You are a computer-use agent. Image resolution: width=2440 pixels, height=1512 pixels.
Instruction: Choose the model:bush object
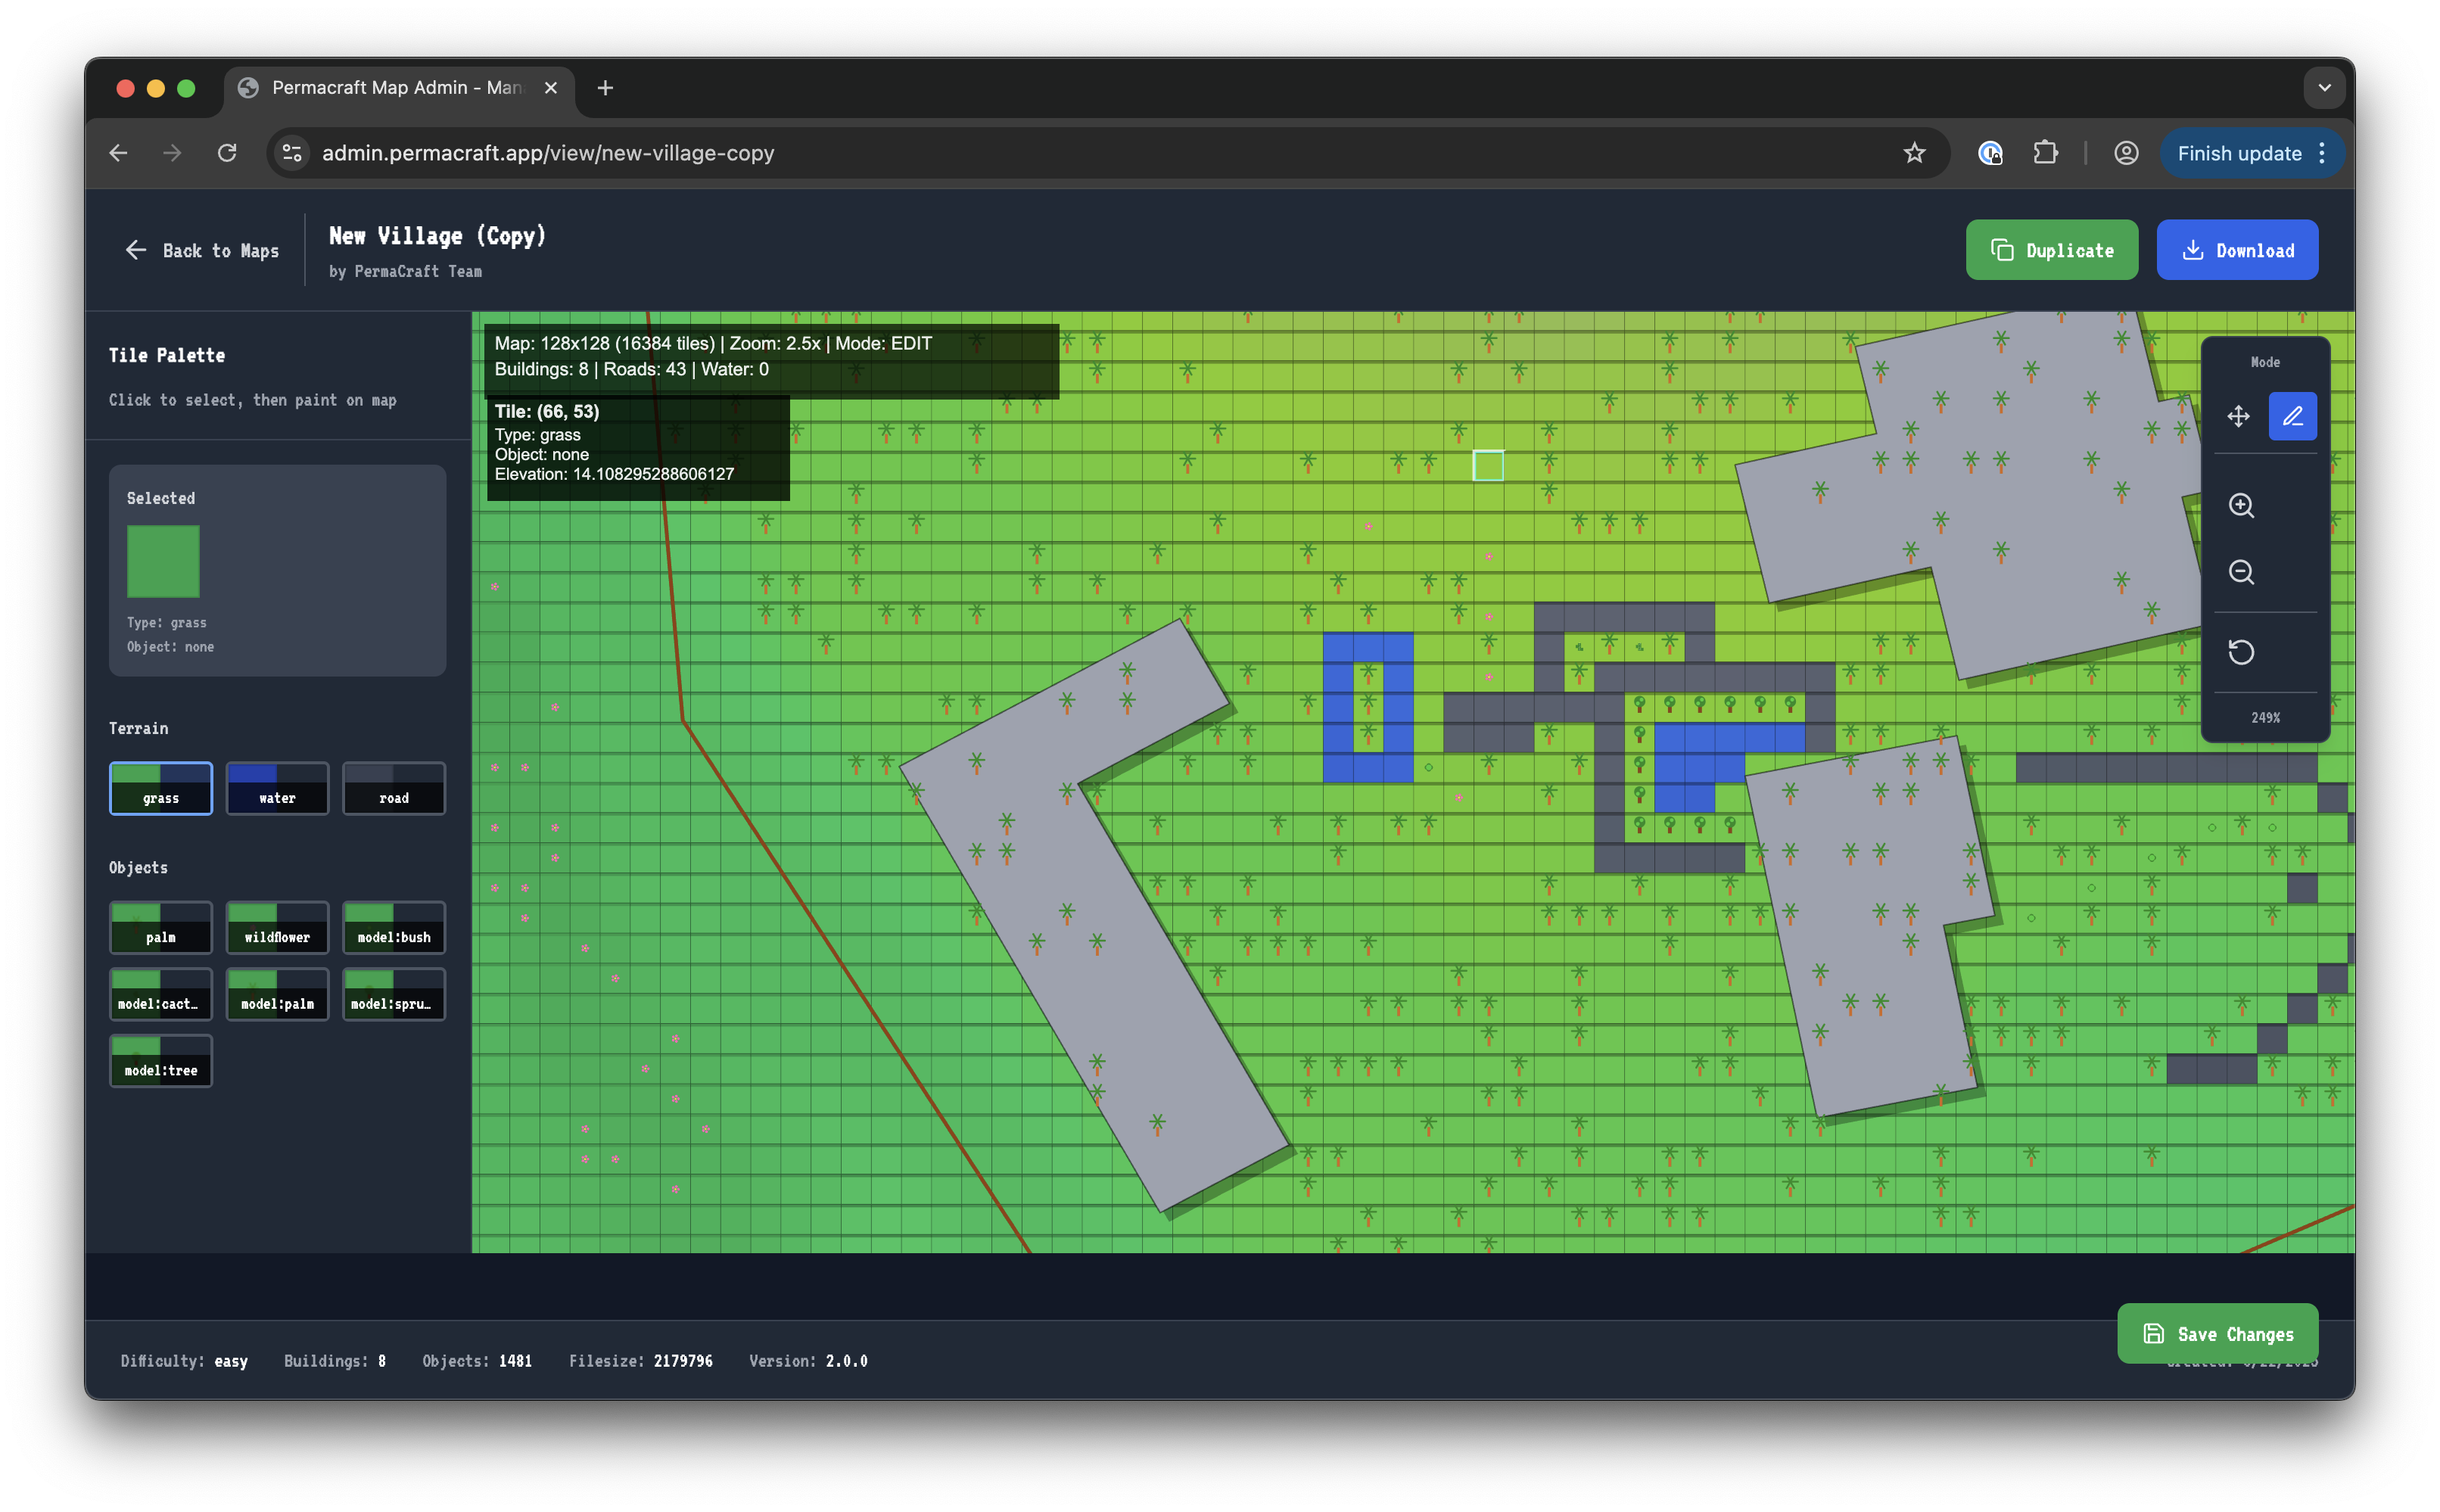click(x=394, y=927)
